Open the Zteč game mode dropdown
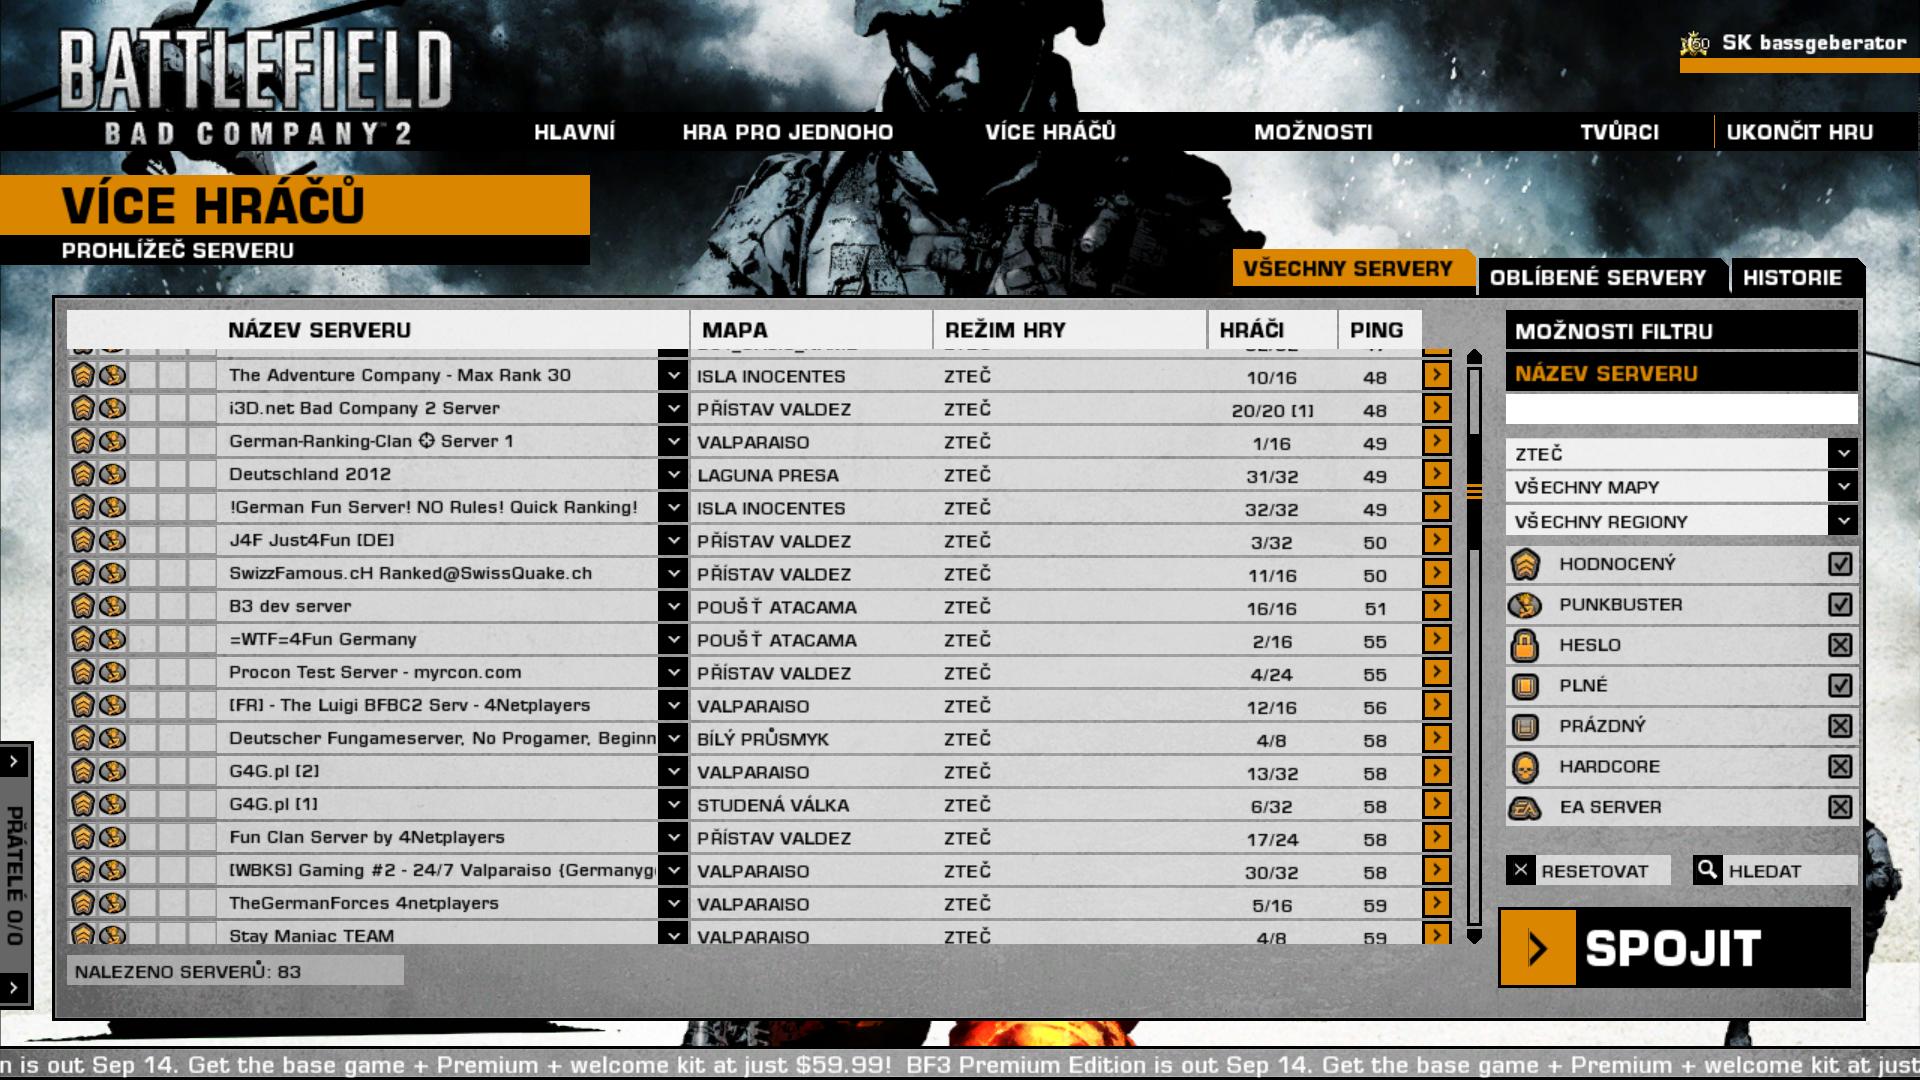This screenshot has width=1920, height=1080. pyautogui.click(x=1682, y=453)
